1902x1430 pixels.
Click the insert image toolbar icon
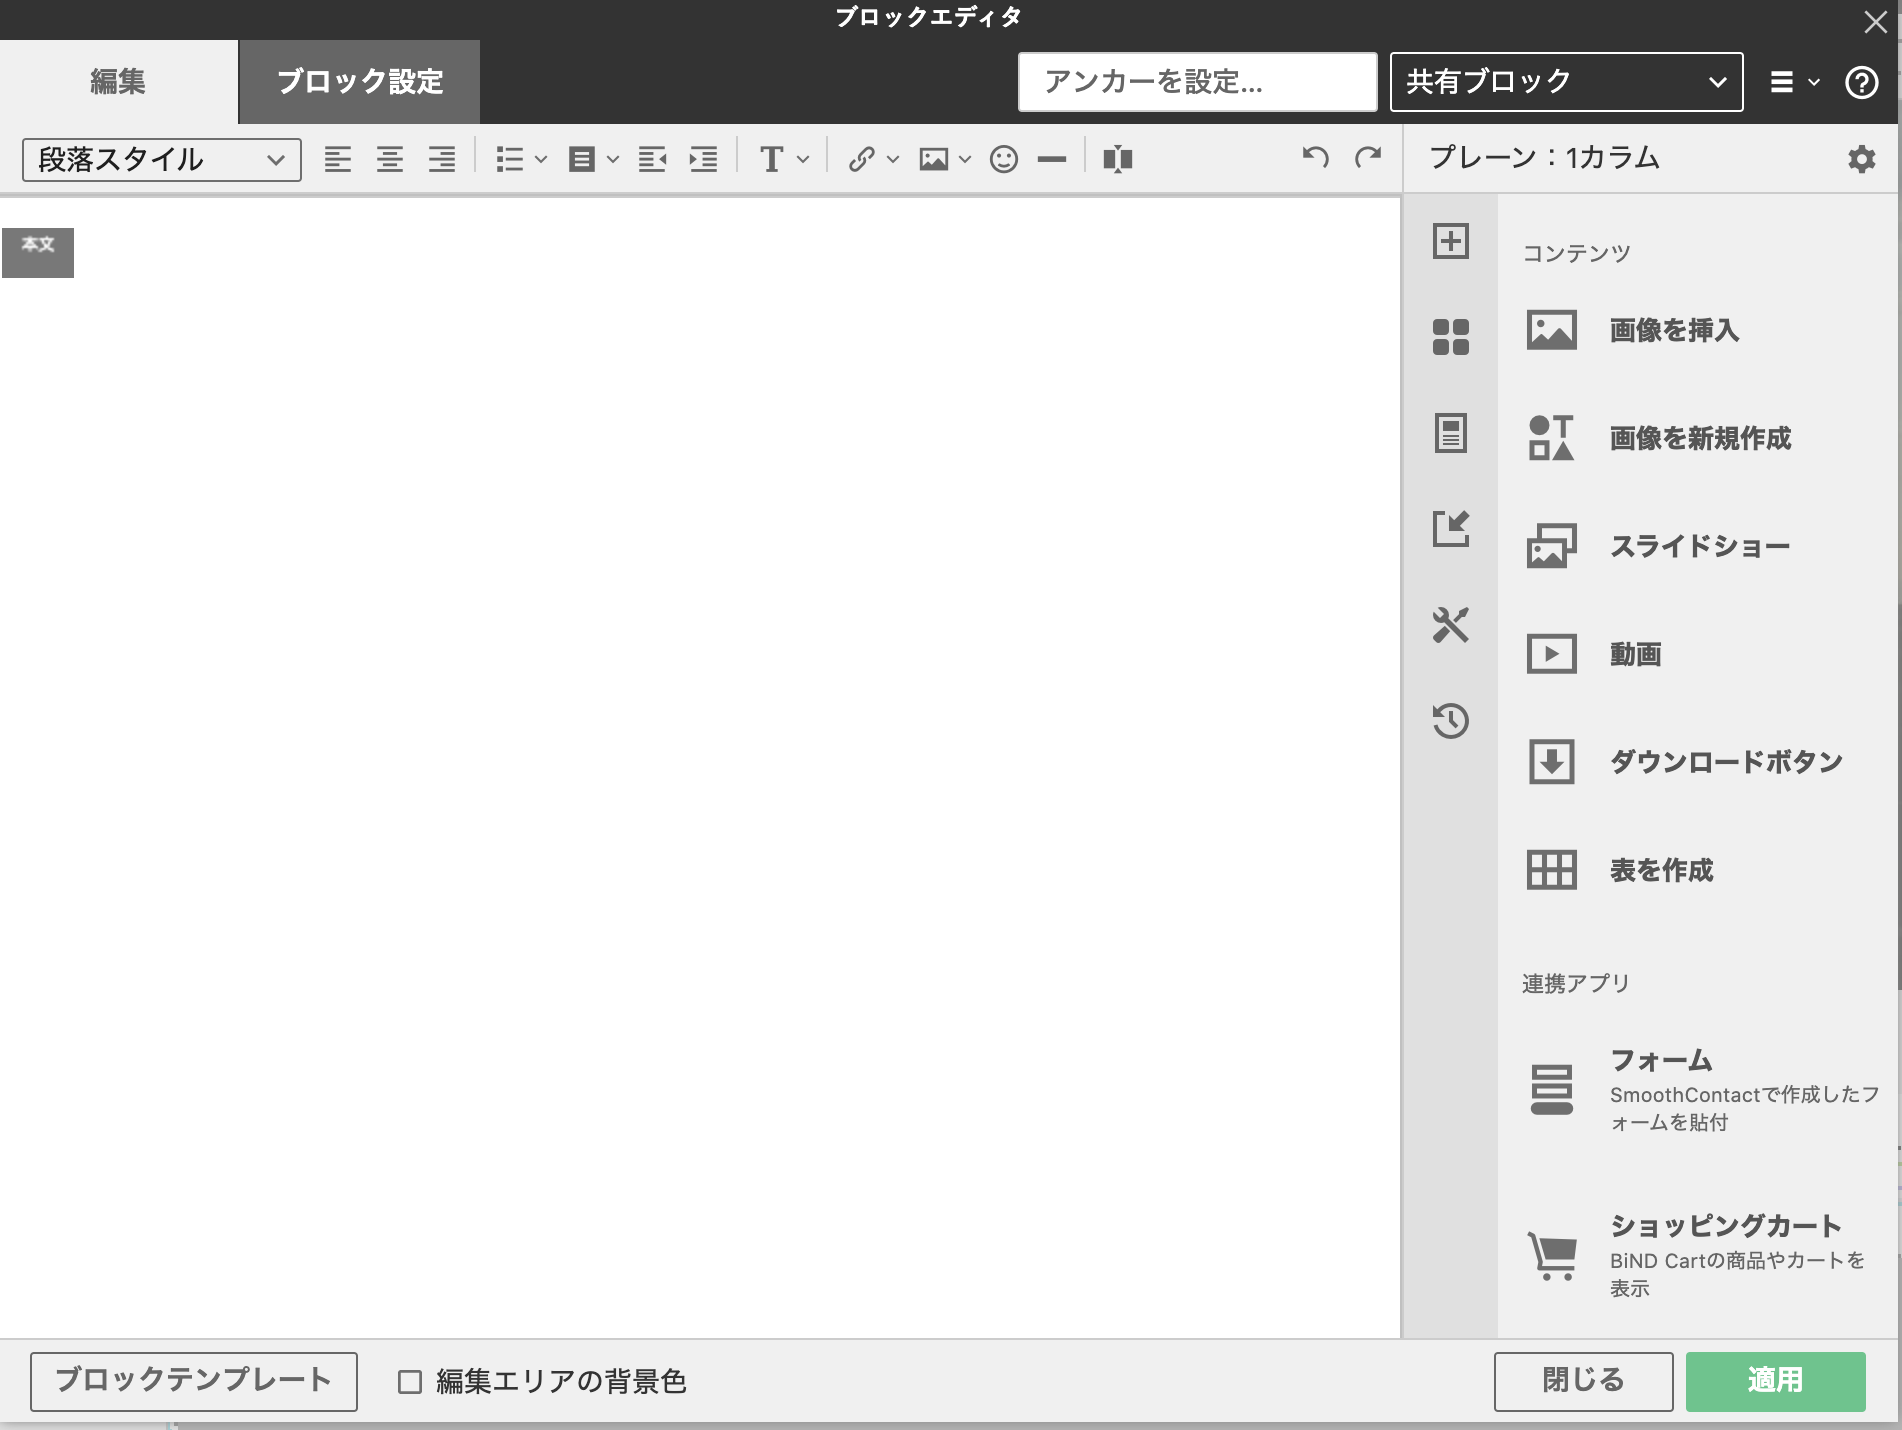point(934,159)
